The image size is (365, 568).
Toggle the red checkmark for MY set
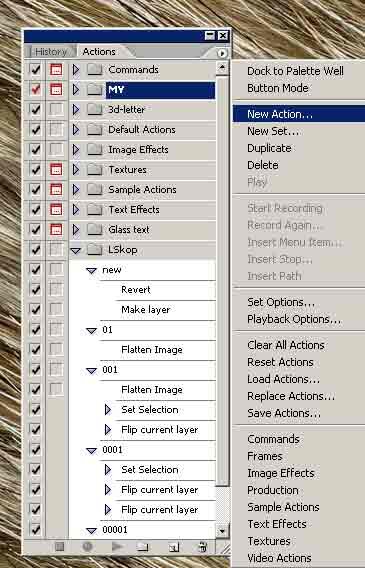pyautogui.click(x=35, y=89)
